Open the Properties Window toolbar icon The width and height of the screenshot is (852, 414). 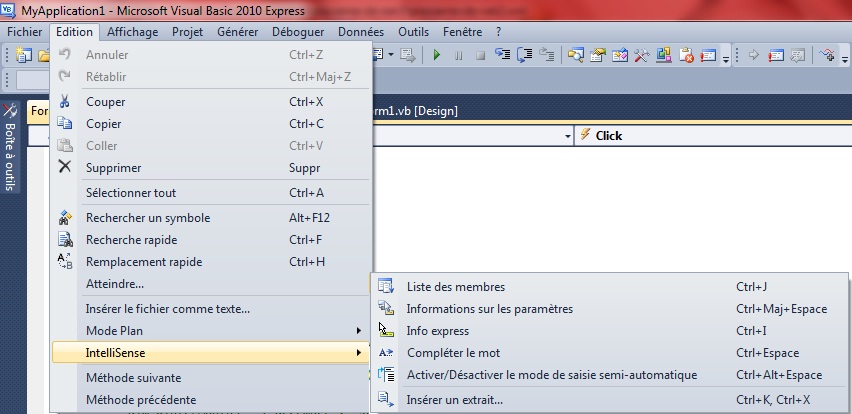click(598, 55)
